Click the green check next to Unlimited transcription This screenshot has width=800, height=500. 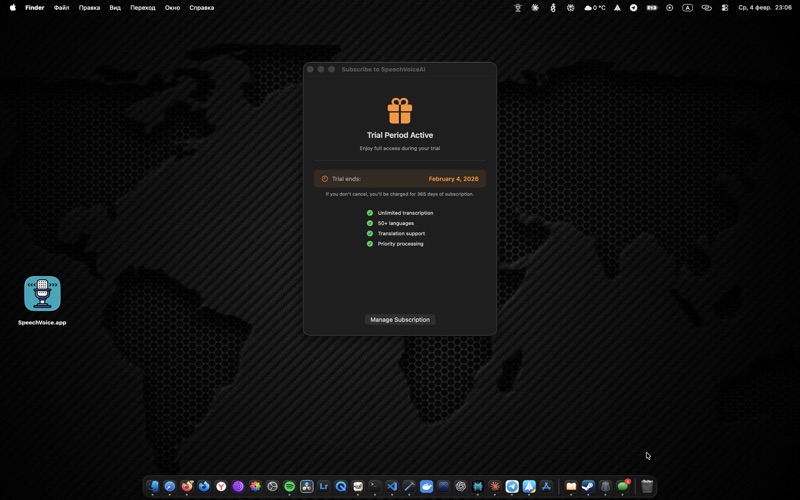(370, 213)
